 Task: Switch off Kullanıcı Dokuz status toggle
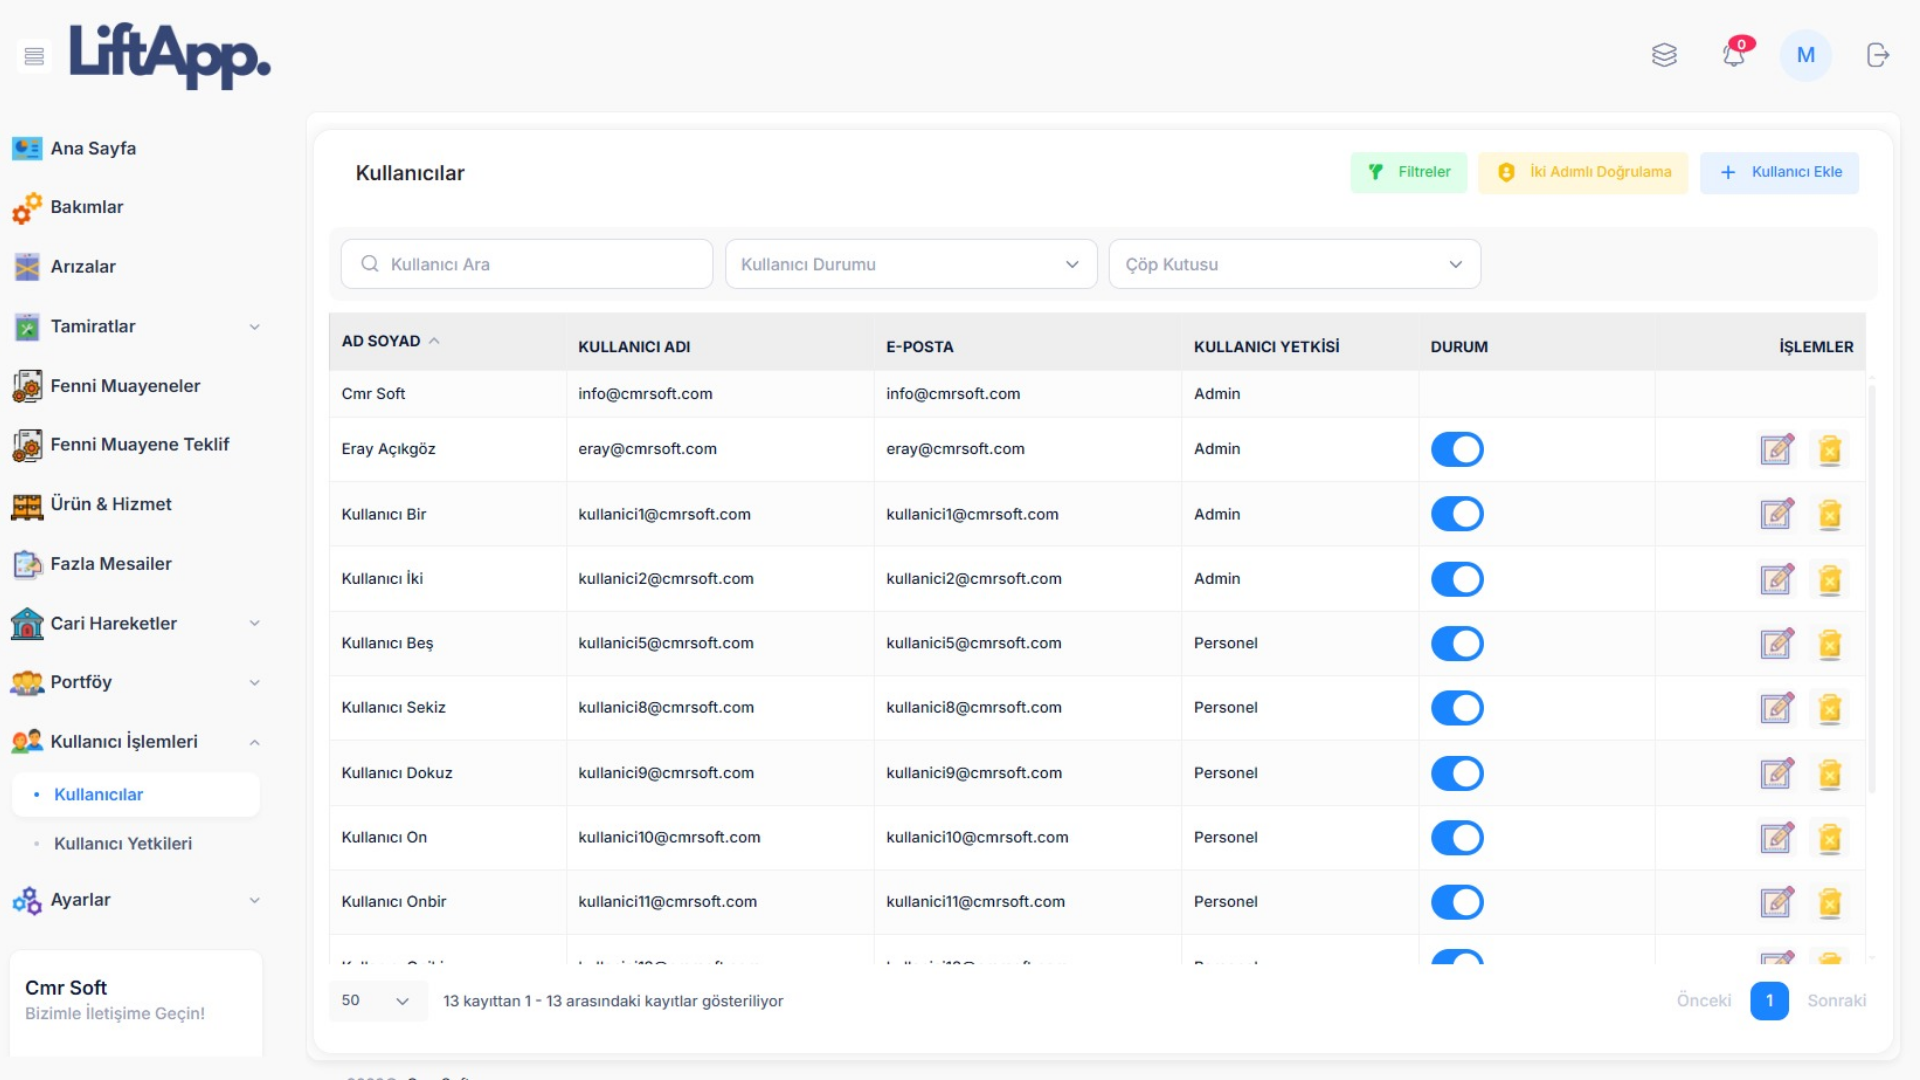coord(1456,773)
